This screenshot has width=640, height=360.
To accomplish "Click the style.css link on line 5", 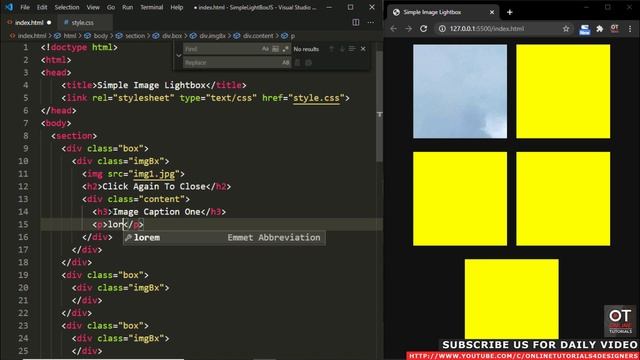I will 316,98.
